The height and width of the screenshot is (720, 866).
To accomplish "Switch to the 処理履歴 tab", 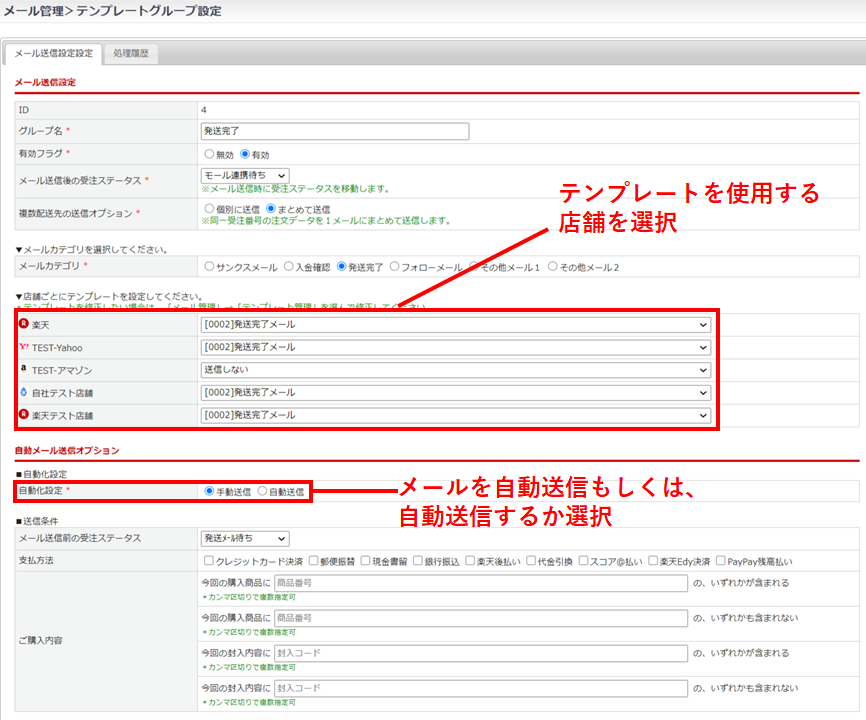I will pos(131,53).
